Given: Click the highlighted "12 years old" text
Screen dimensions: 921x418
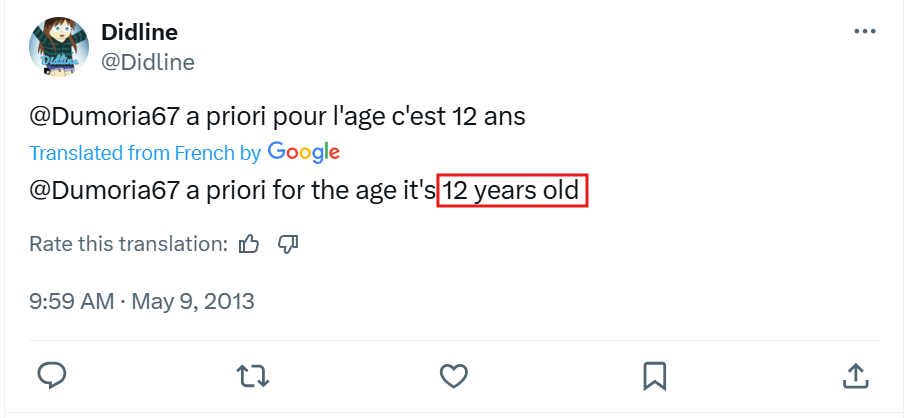Looking at the screenshot, I should pos(512,189).
